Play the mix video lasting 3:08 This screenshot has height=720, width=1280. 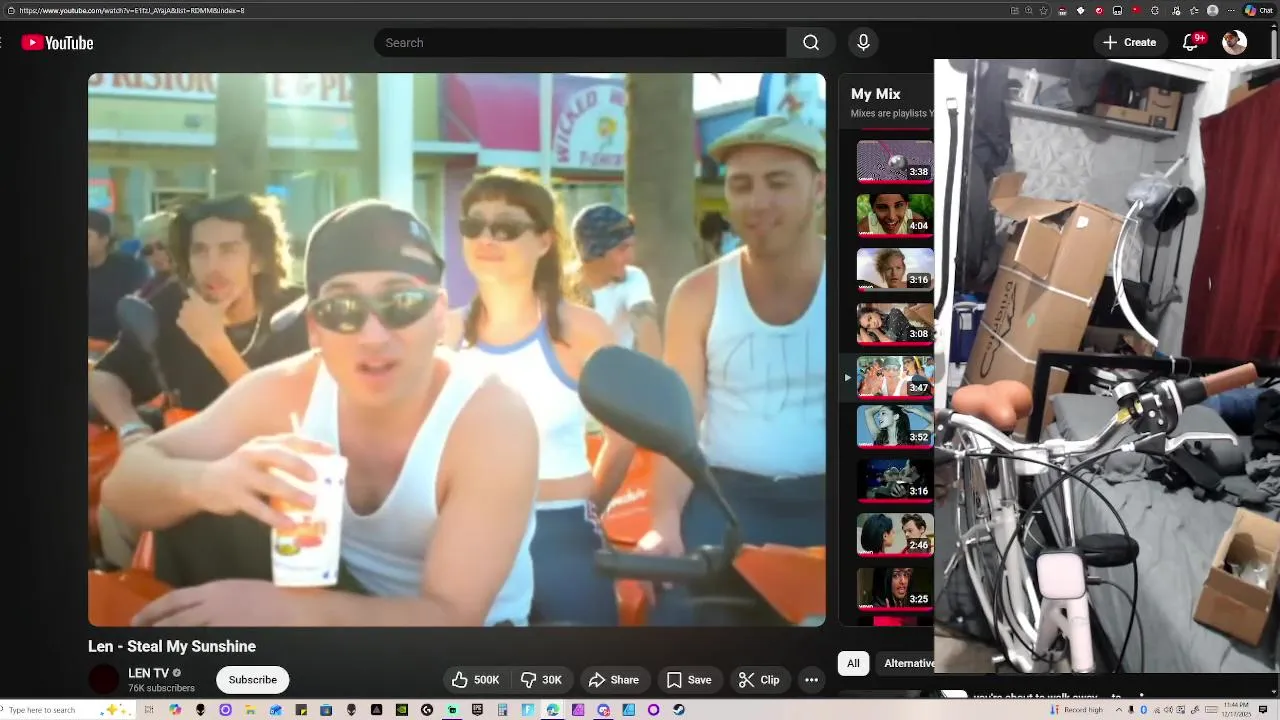coord(895,323)
